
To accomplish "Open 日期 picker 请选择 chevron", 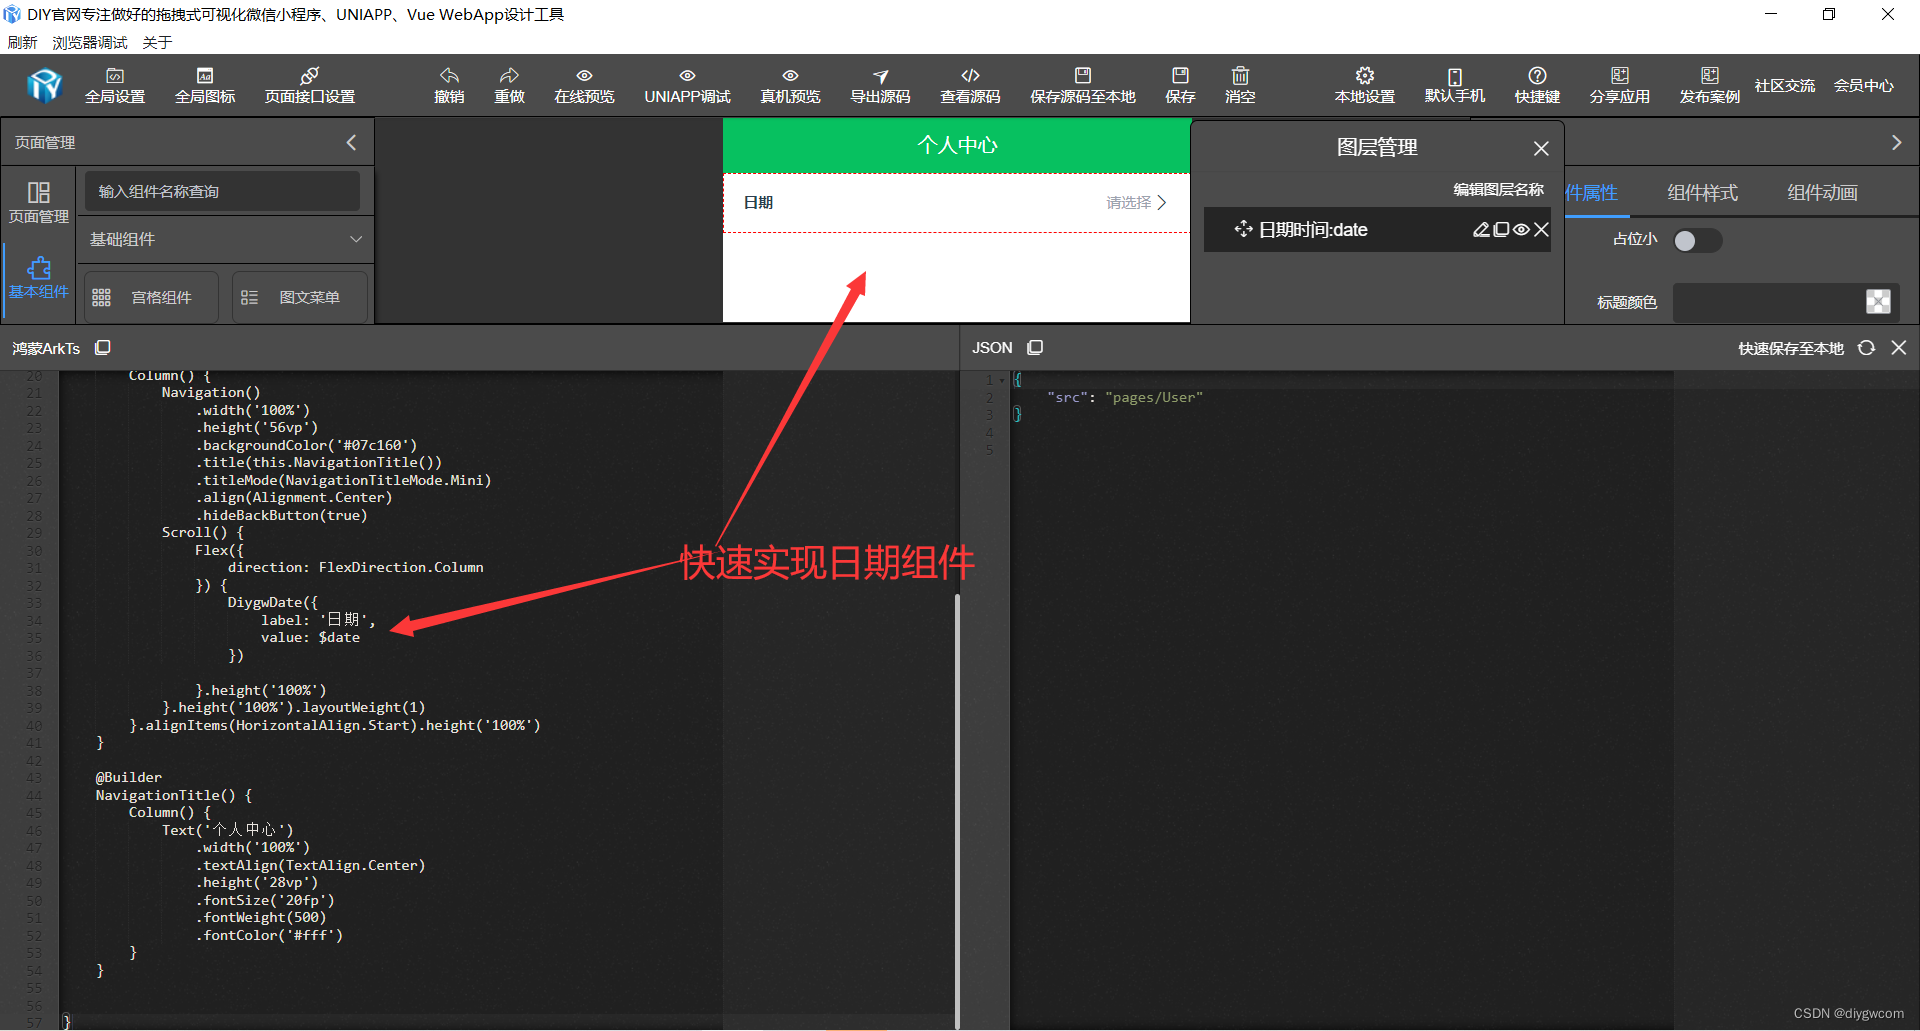I will (1161, 203).
